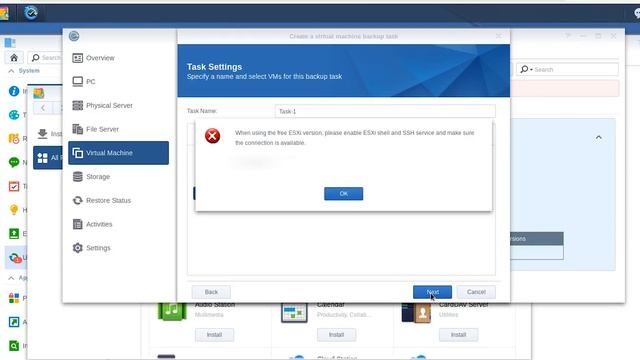This screenshot has width=640, height=360.
Task: Cancel the backup task wizard
Action: pyautogui.click(x=476, y=292)
